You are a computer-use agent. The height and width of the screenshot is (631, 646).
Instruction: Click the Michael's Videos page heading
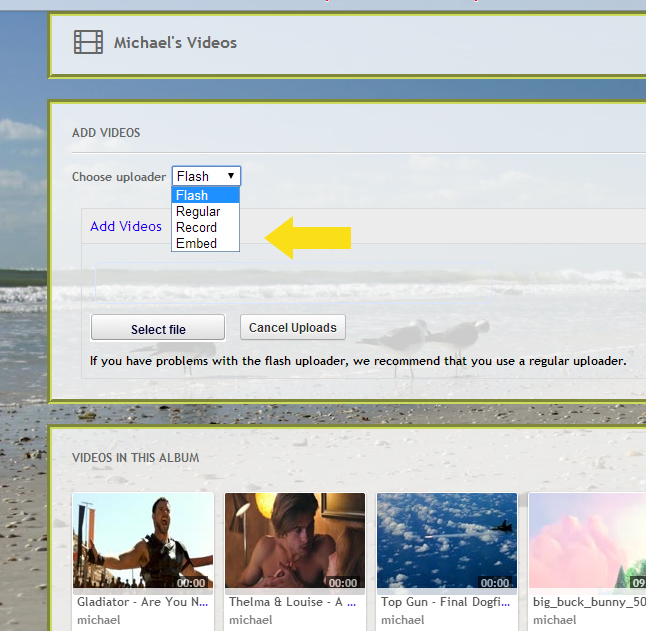point(175,43)
